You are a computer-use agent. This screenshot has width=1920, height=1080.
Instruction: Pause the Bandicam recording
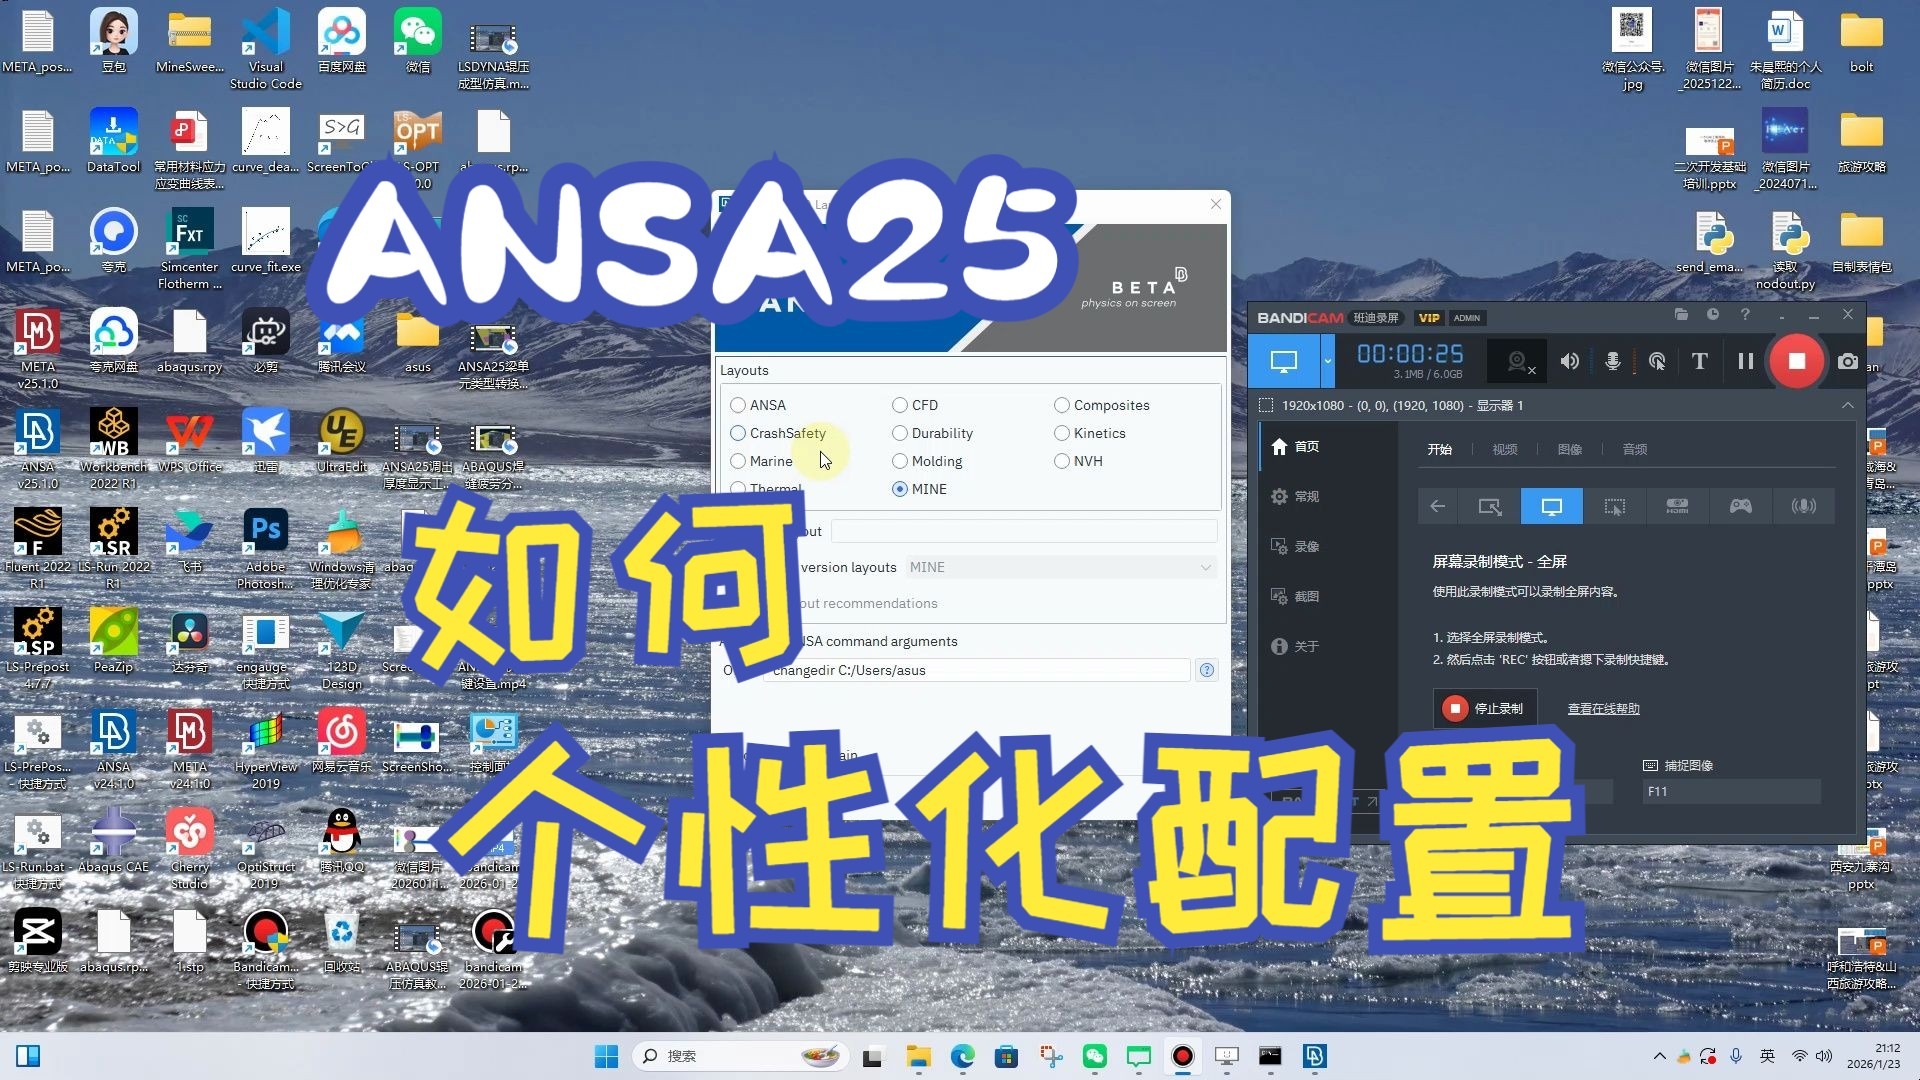point(1745,361)
